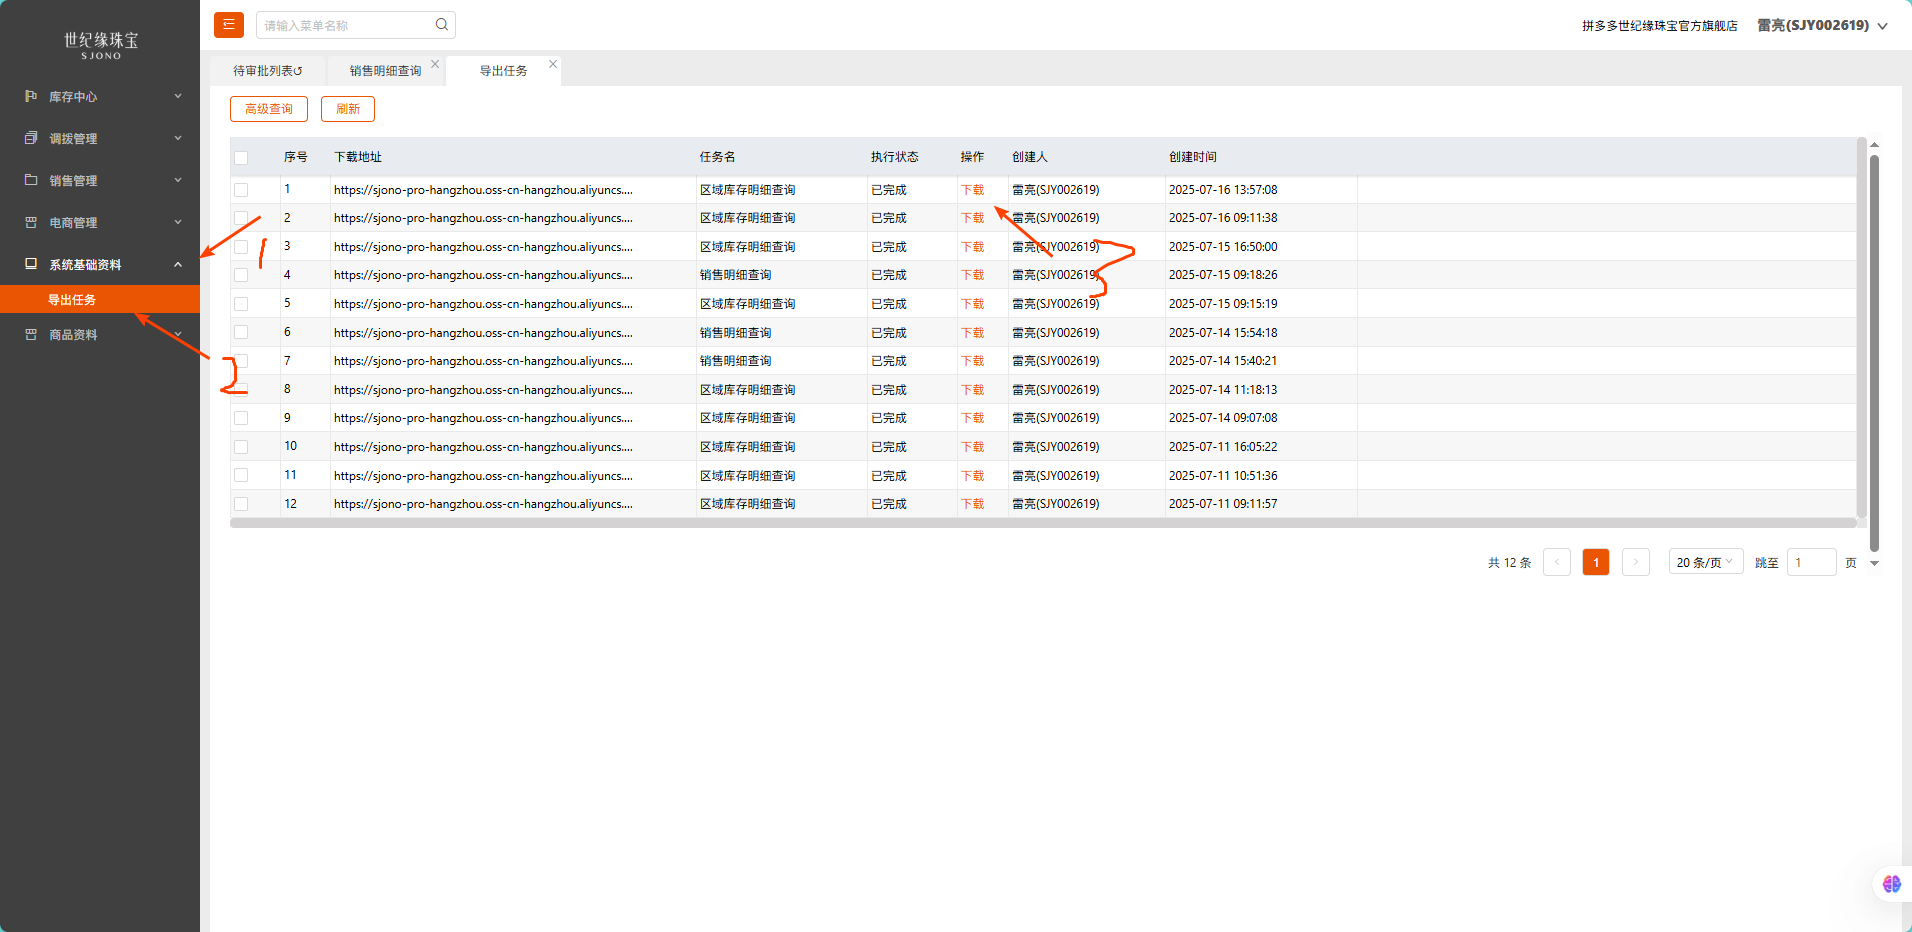Image resolution: width=1912 pixels, height=932 pixels.
Task: Check the checkbox for row 1
Action: pos(241,190)
